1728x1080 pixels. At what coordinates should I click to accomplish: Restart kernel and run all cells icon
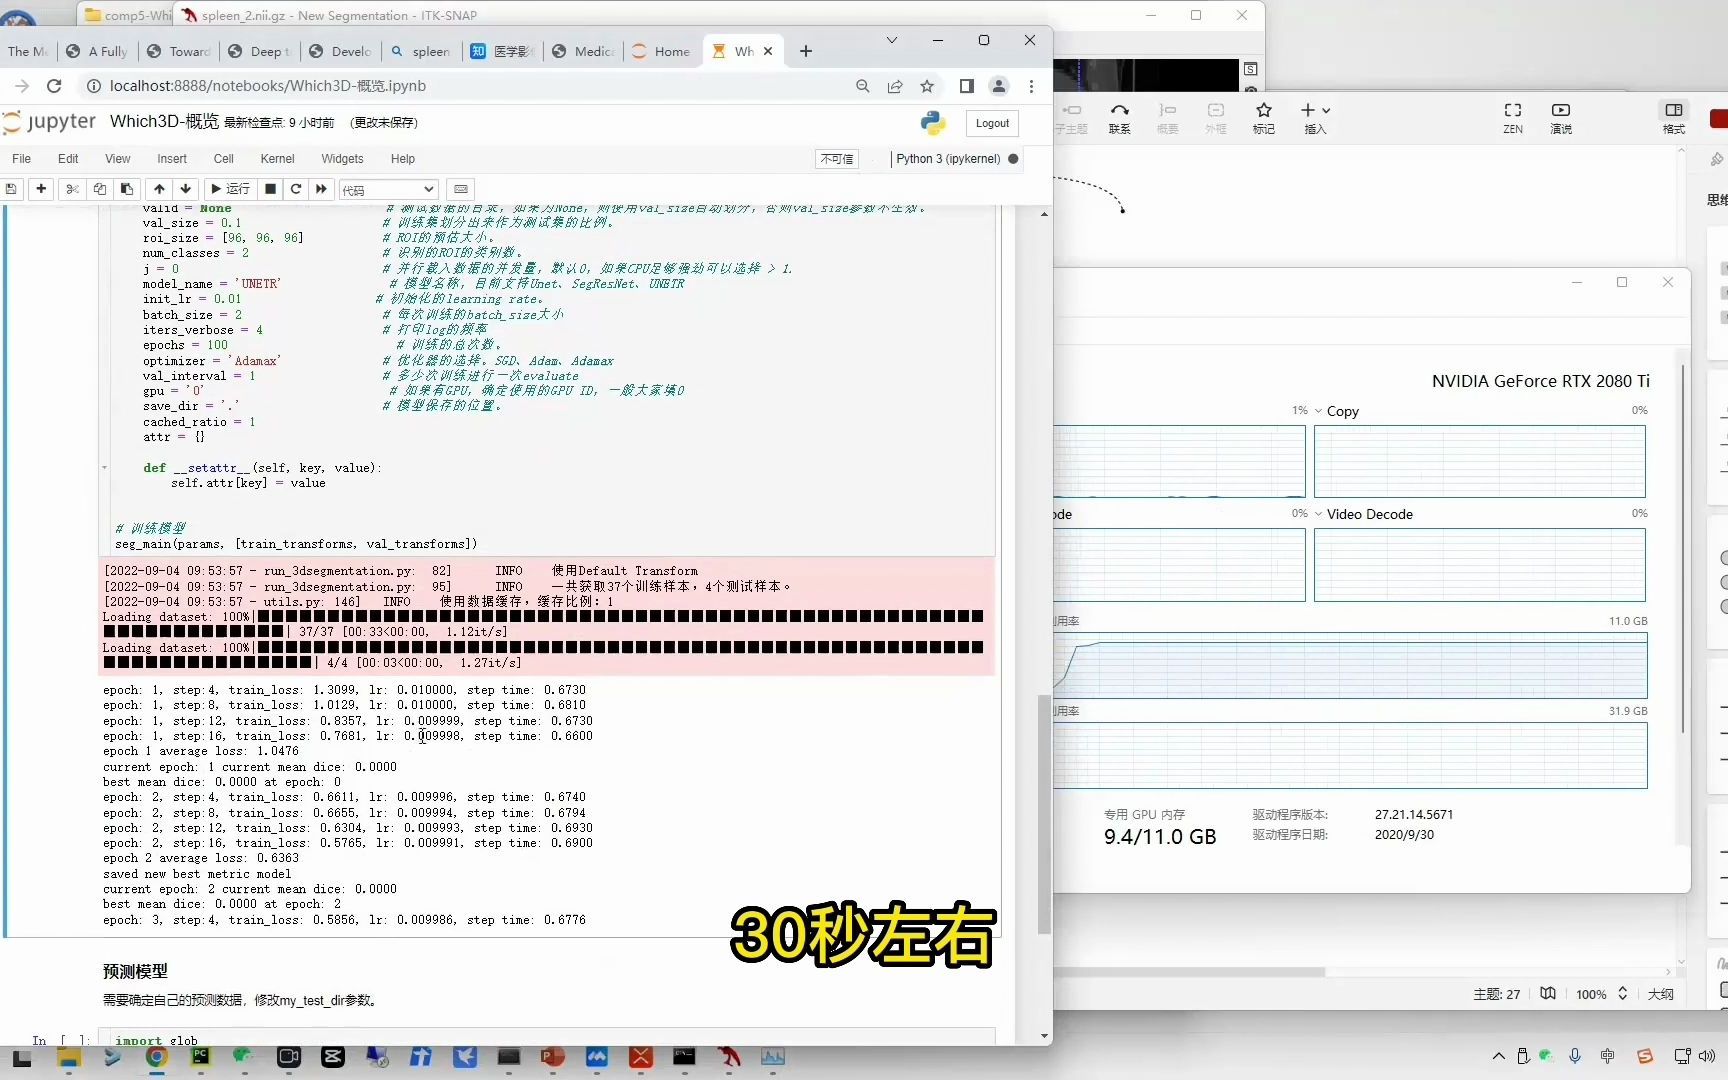321,189
